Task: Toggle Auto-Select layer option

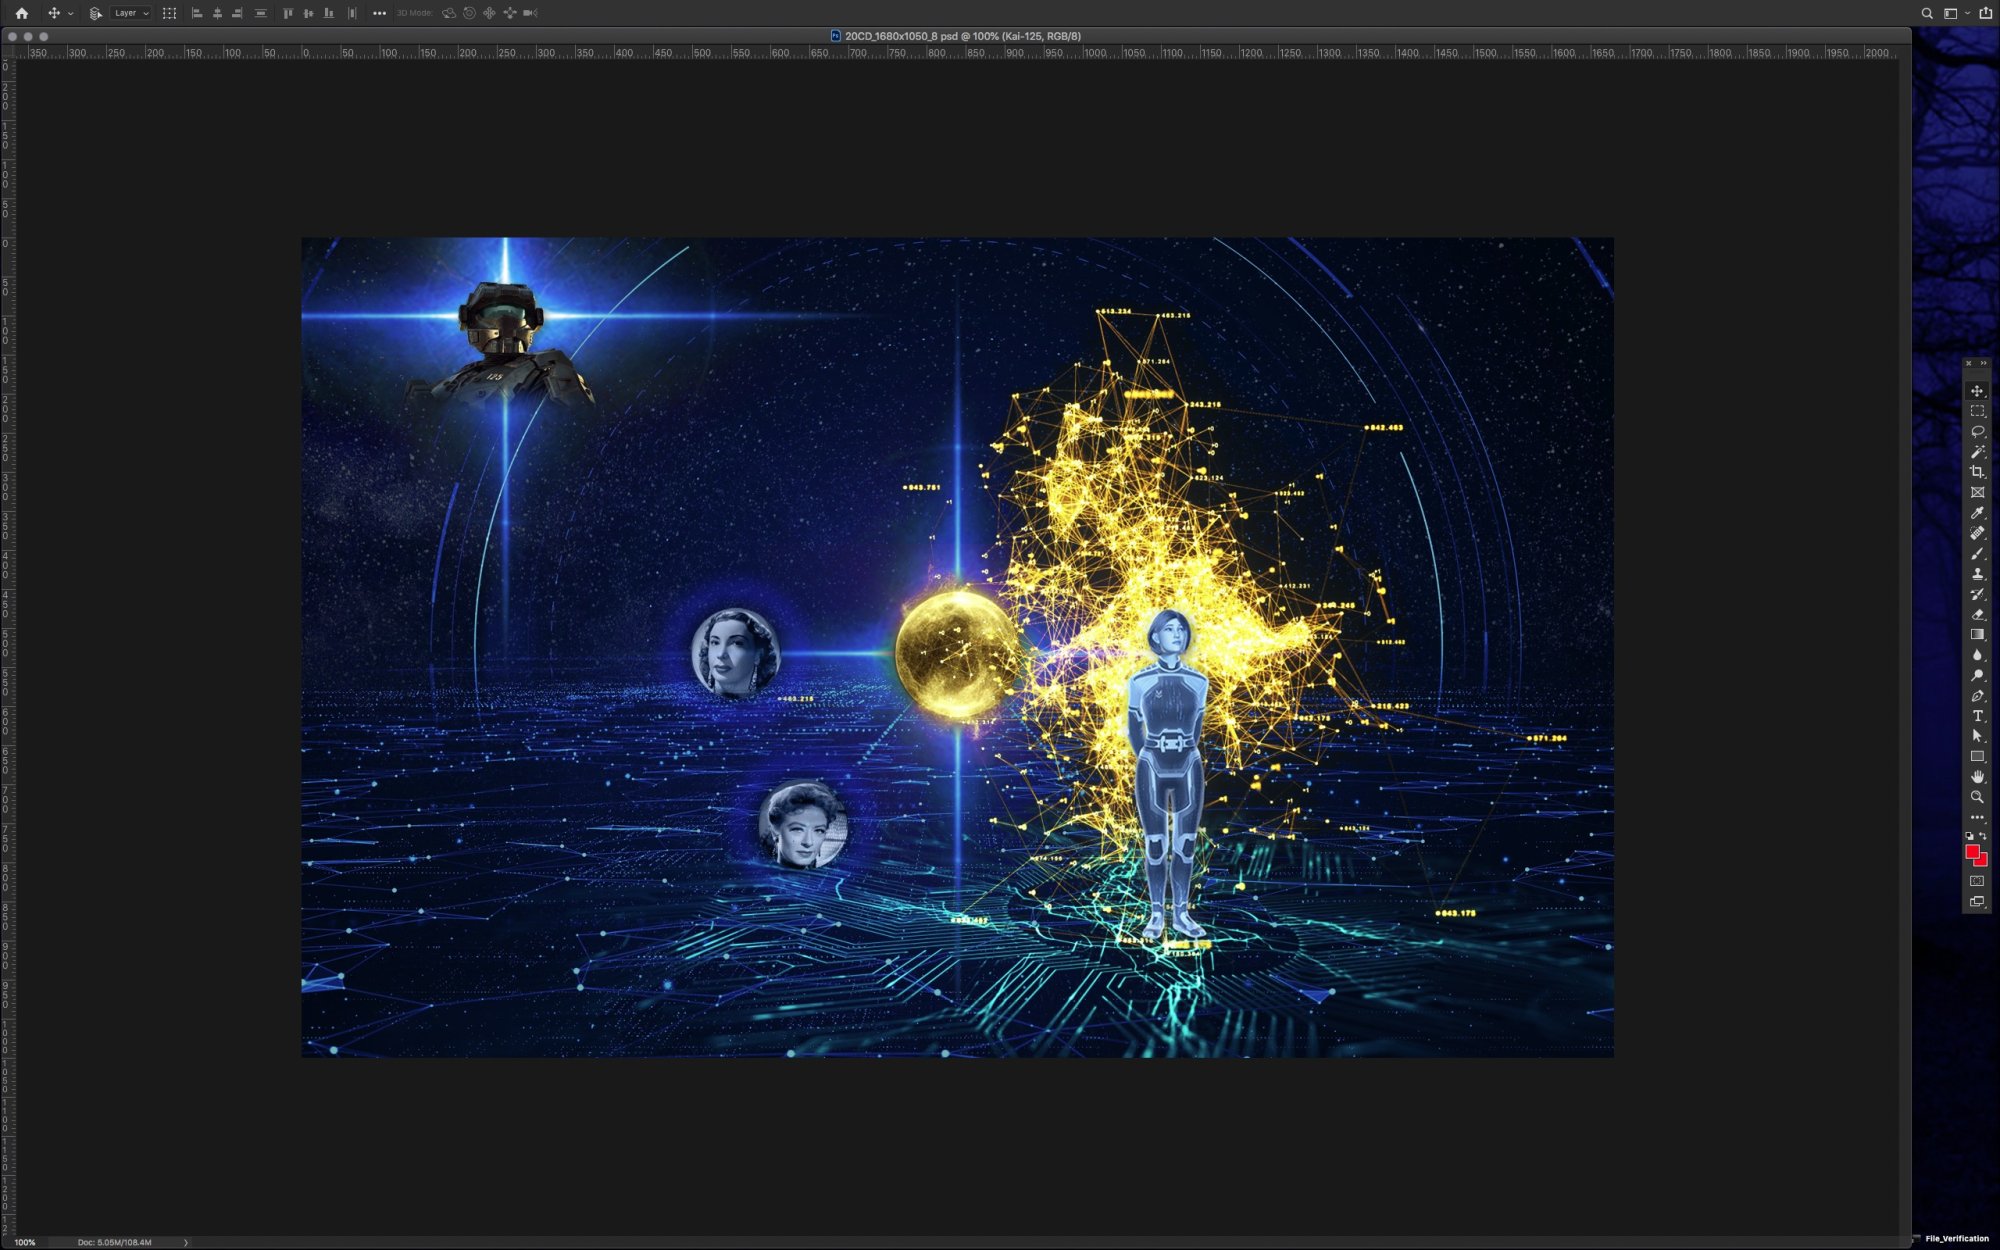Action: point(96,13)
